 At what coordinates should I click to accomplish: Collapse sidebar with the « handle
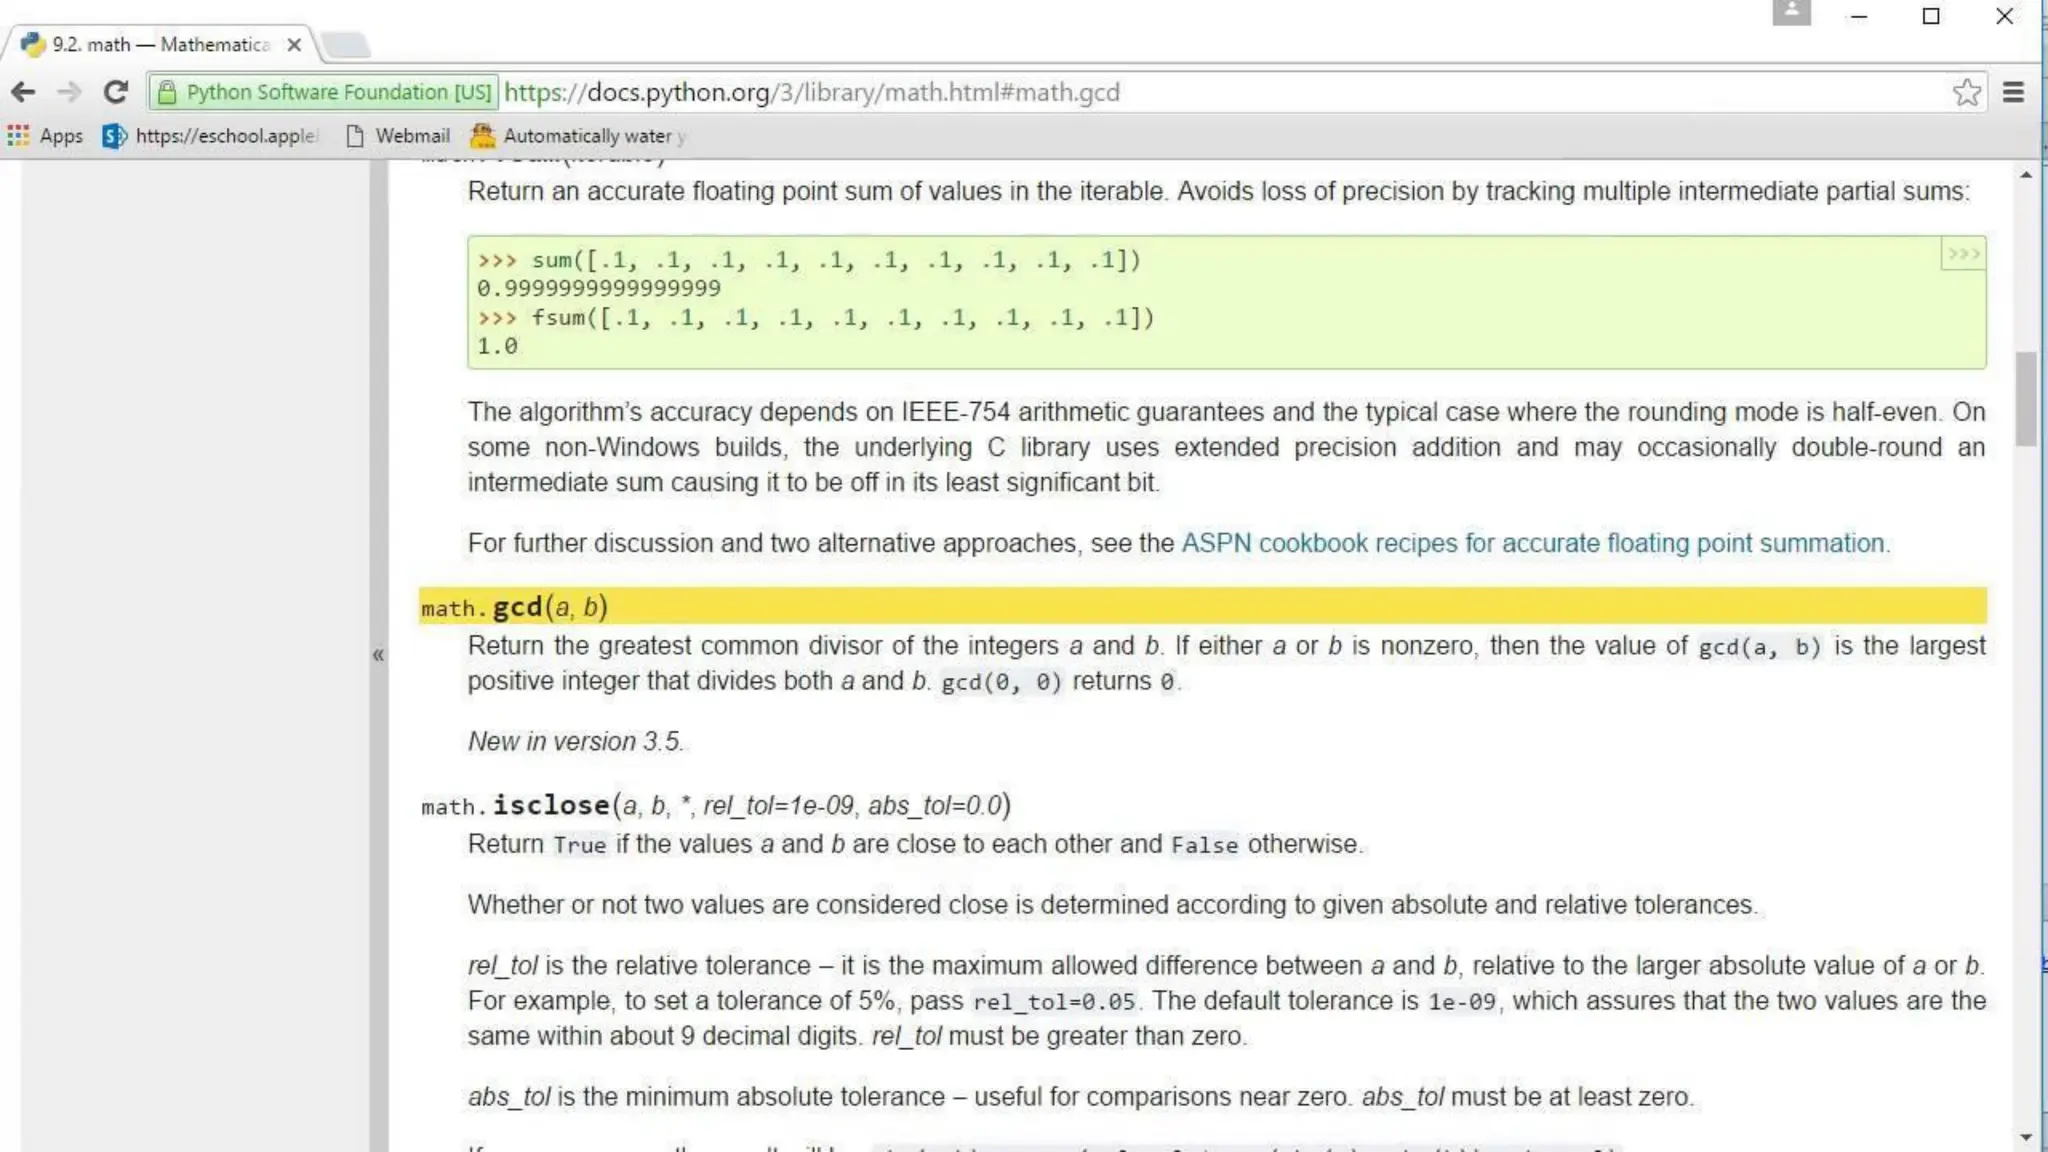[378, 655]
